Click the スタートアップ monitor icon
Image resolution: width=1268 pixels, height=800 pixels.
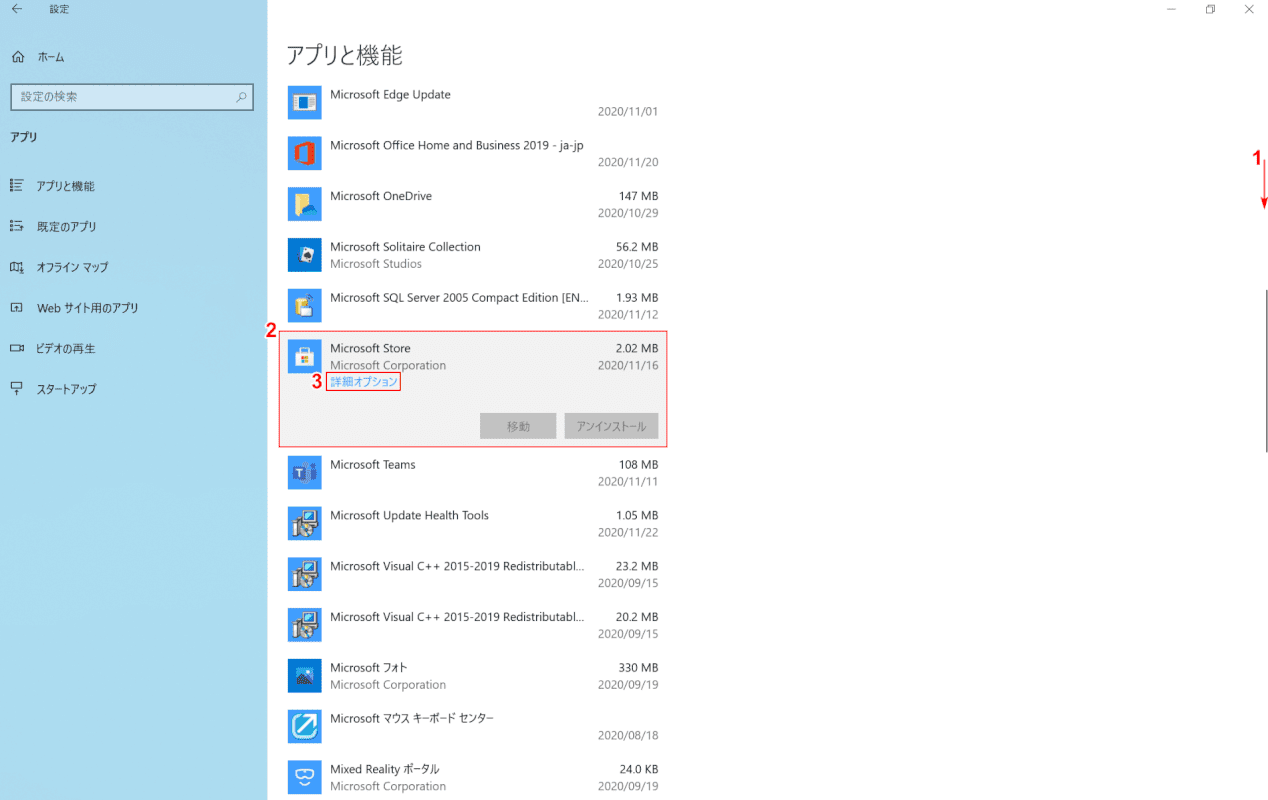pyautogui.click(x=16, y=388)
